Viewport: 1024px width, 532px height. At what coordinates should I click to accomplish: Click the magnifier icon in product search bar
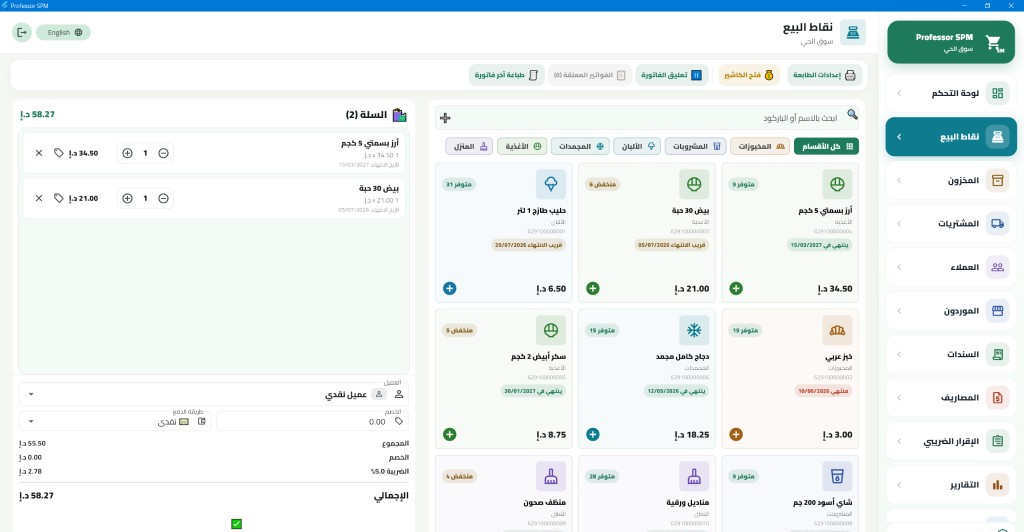pyautogui.click(x=852, y=115)
